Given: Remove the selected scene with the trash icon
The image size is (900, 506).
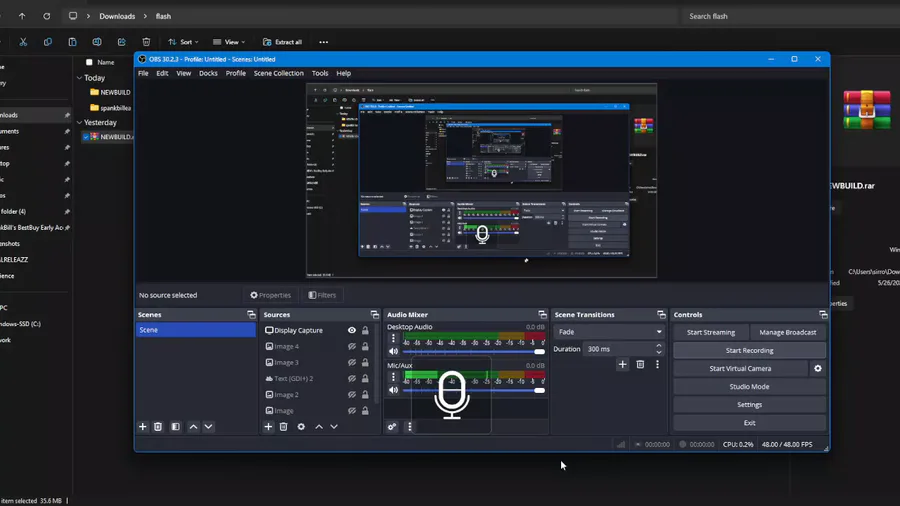Looking at the screenshot, I should click(158, 427).
